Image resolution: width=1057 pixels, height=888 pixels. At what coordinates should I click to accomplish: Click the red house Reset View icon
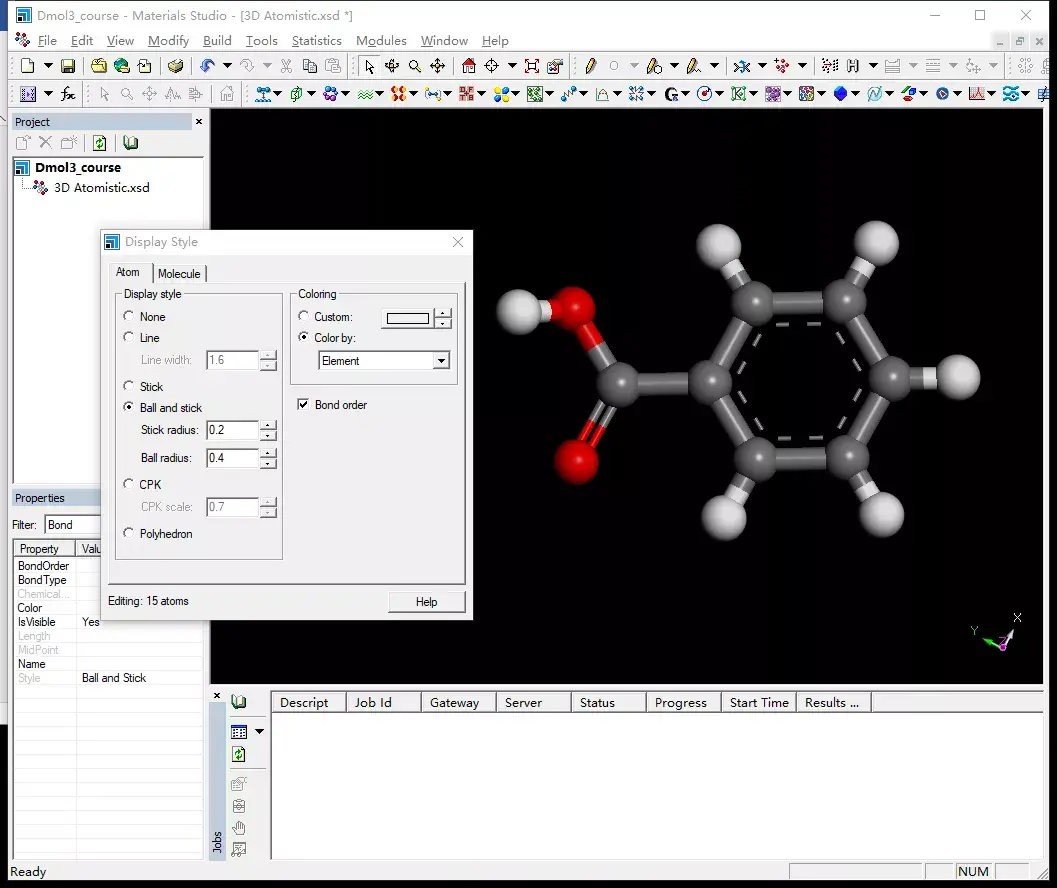(469, 66)
